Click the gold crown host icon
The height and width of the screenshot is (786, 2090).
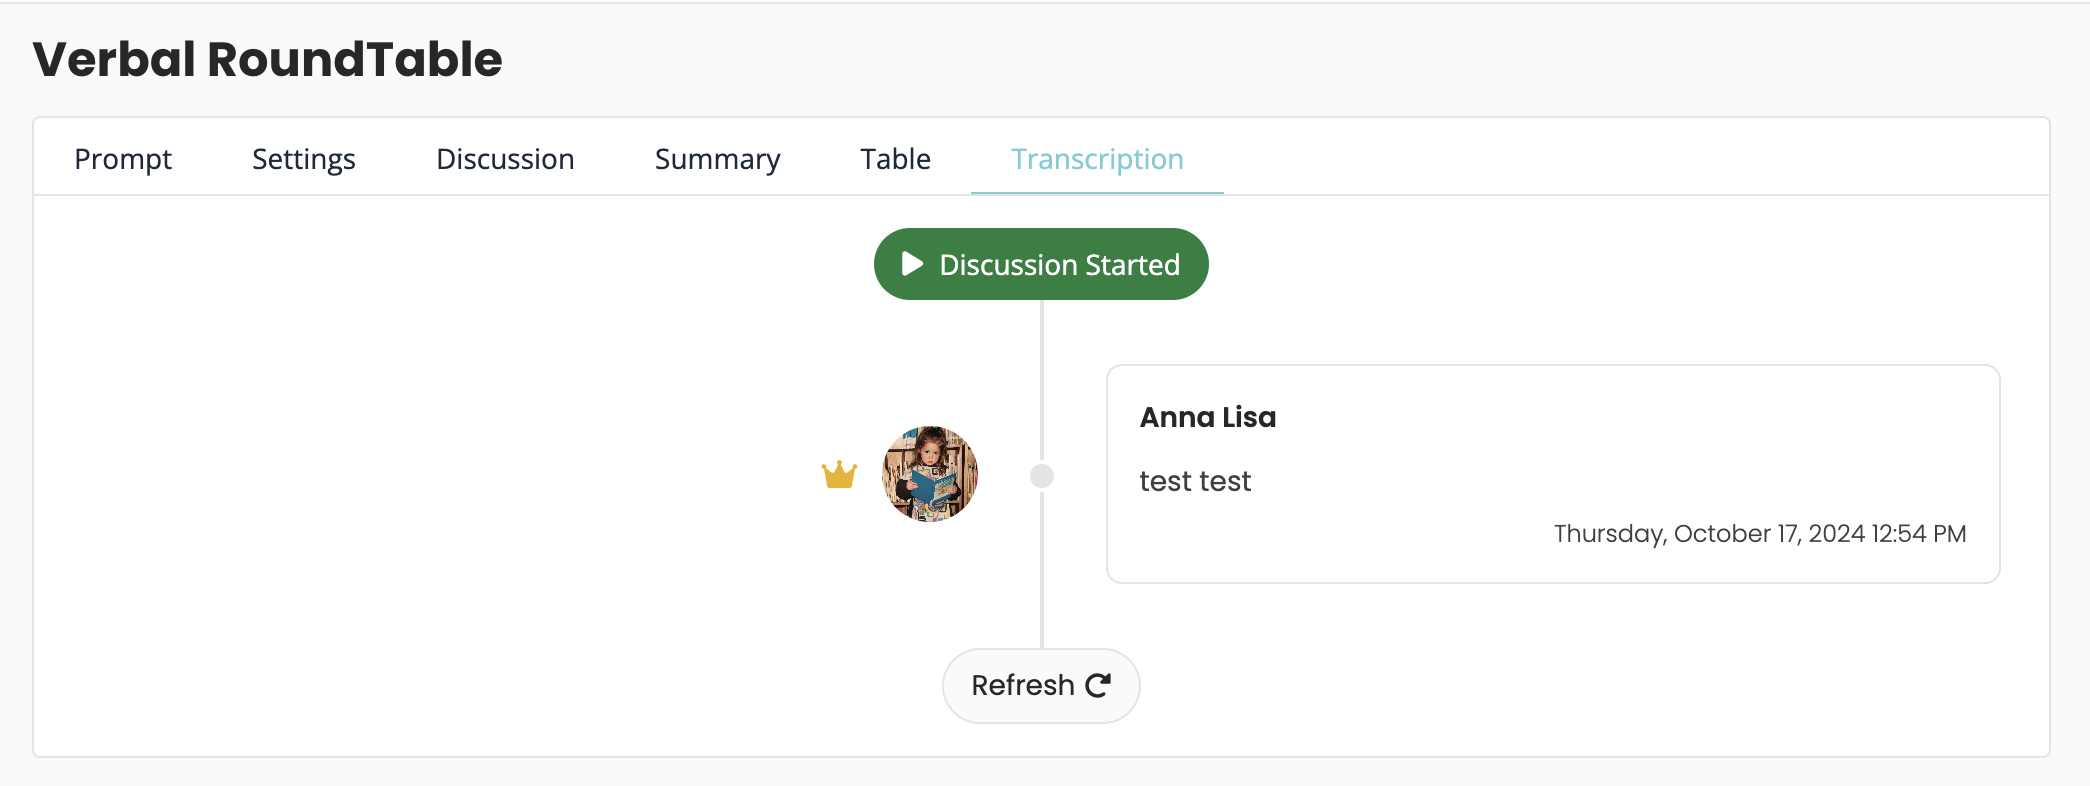click(x=839, y=474)
